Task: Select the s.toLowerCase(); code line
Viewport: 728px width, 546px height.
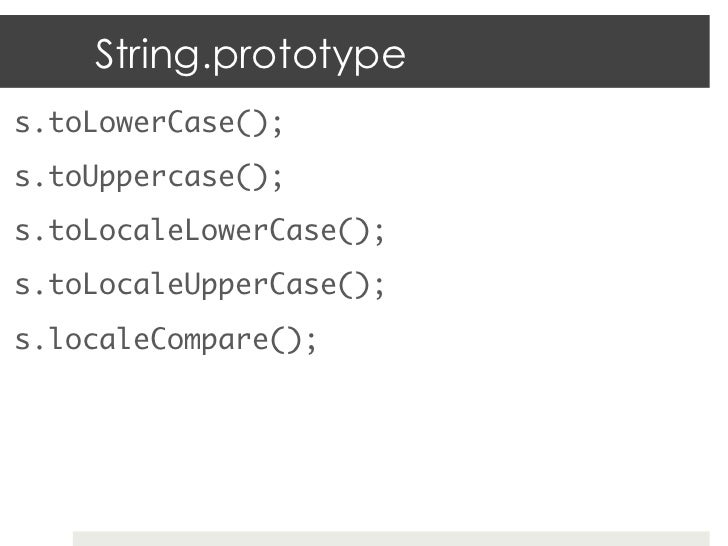Action: click(x=150, y=124)
